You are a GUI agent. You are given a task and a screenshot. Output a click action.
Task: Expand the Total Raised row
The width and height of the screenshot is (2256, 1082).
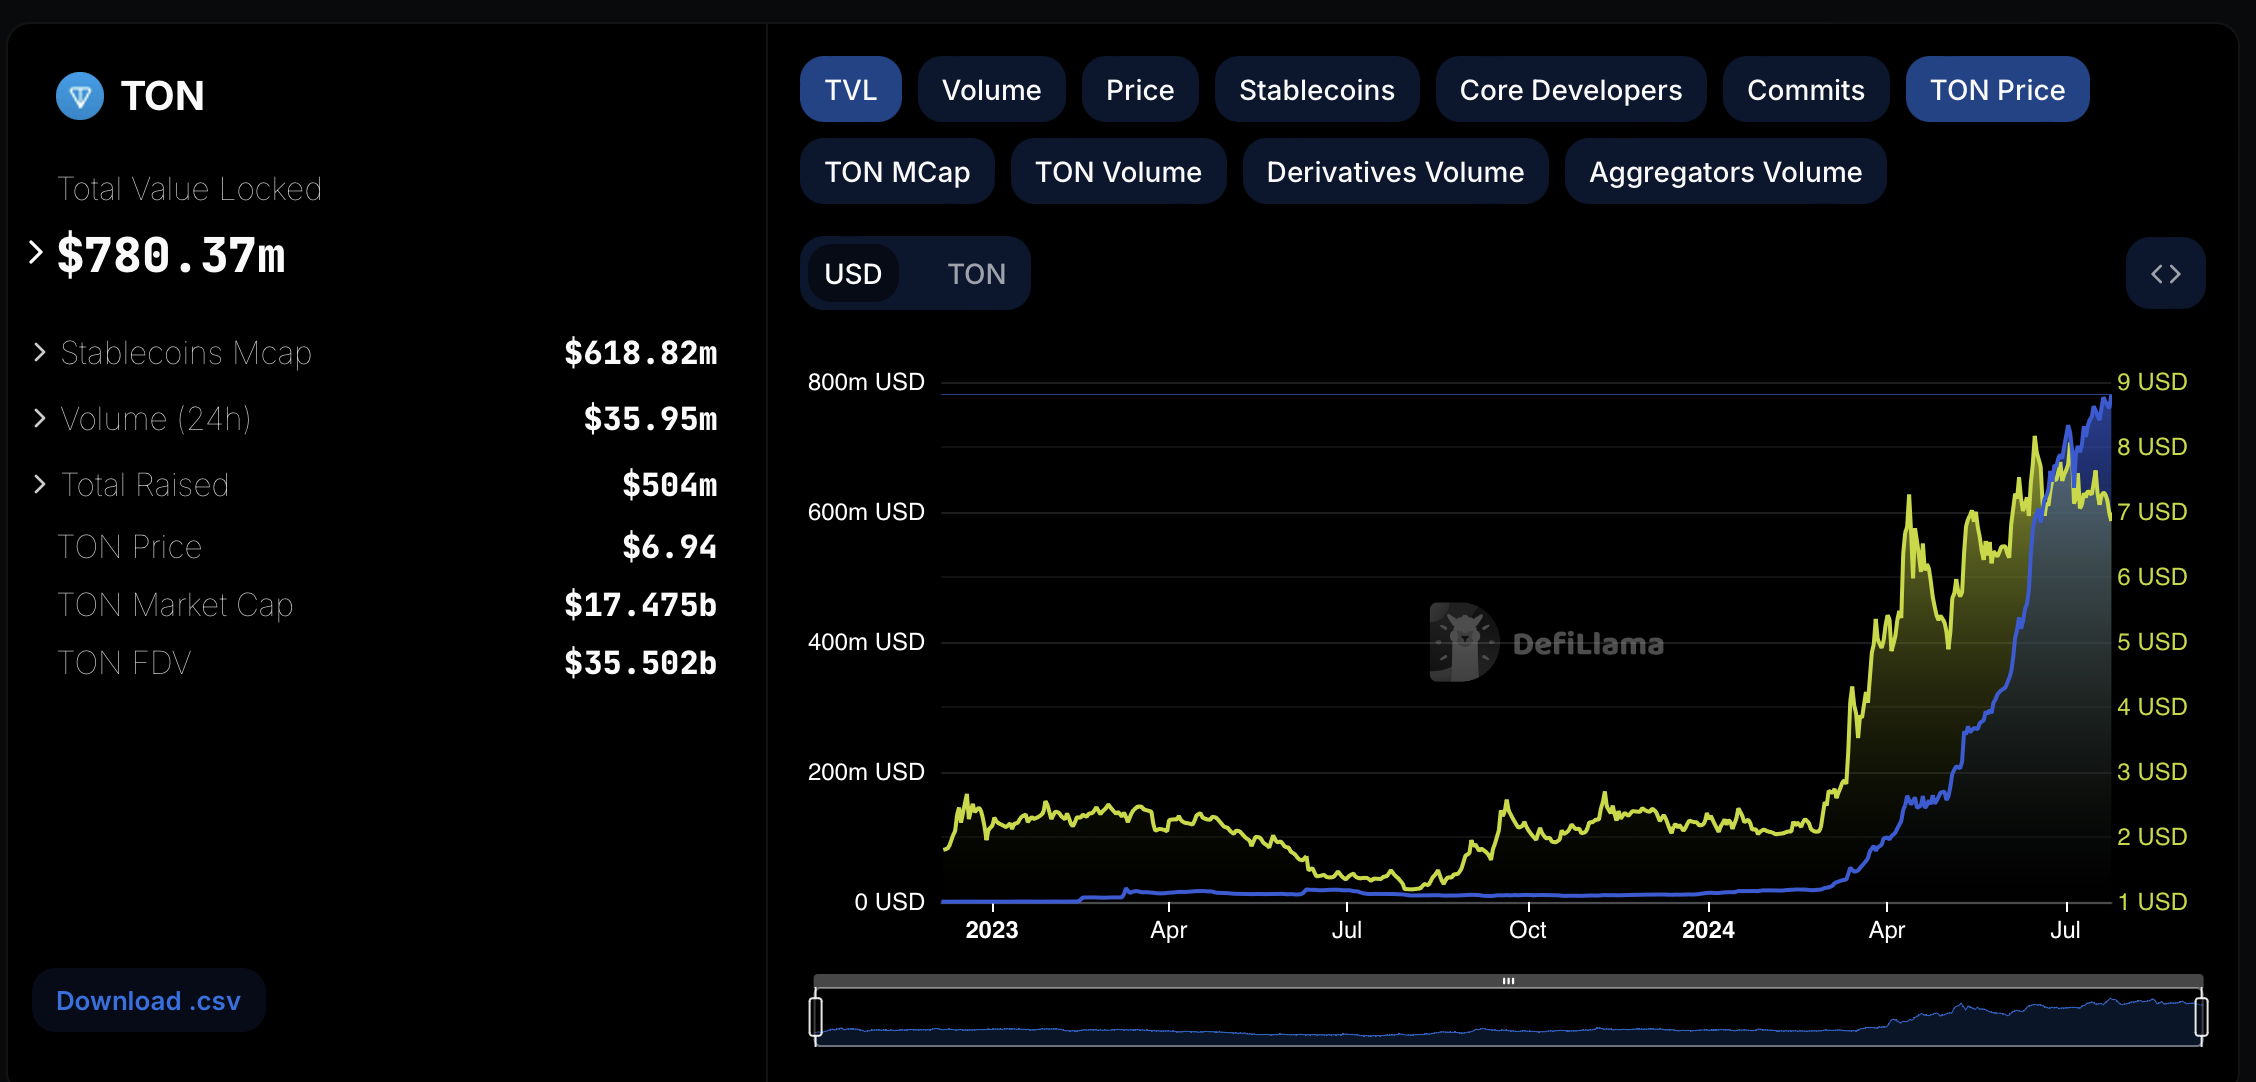(39, 484)
